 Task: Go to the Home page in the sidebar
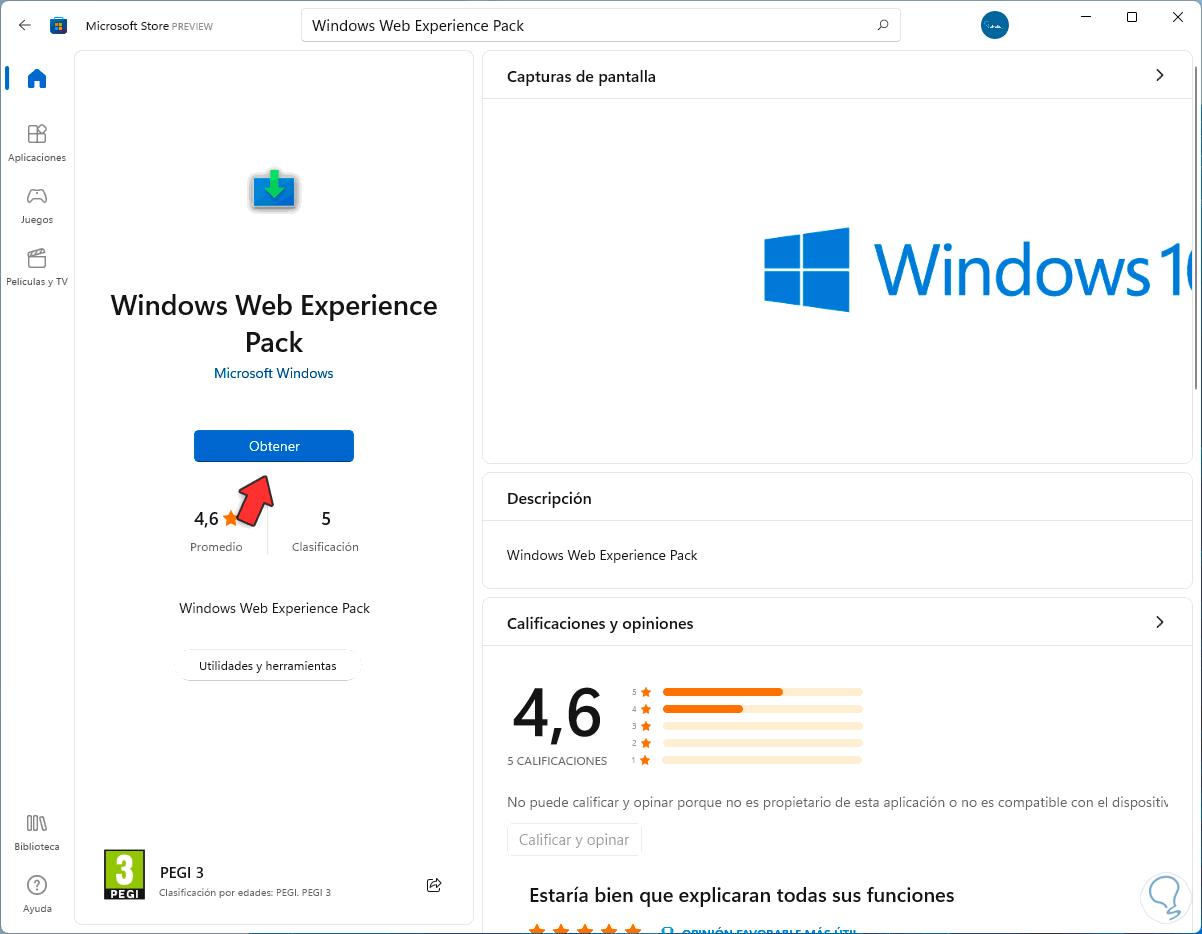(x=37, y=78)
